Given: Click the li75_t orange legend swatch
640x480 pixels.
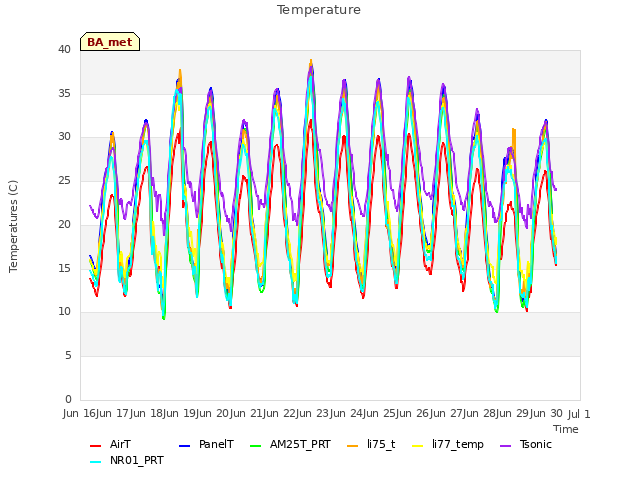Looking at the screenshot, I should pos(352,446).
